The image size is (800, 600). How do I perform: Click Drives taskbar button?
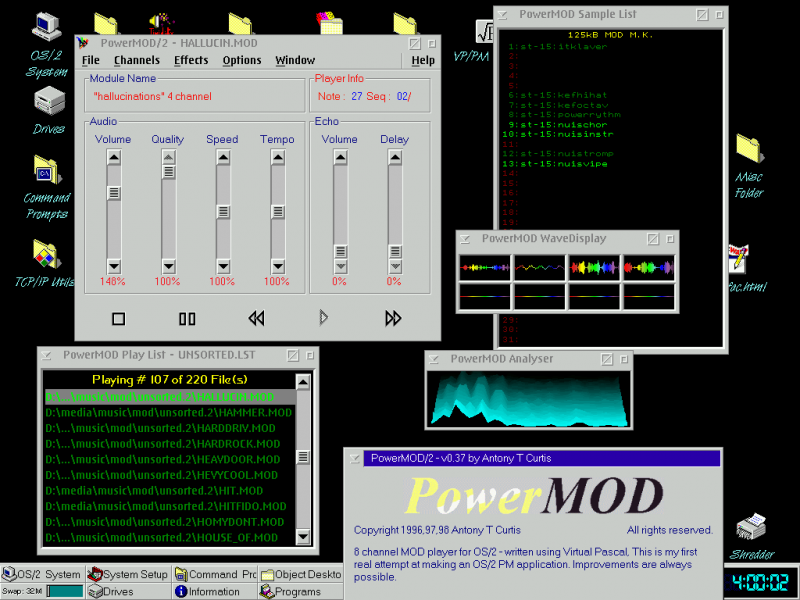pyautogui.click(x=128, y=591)
